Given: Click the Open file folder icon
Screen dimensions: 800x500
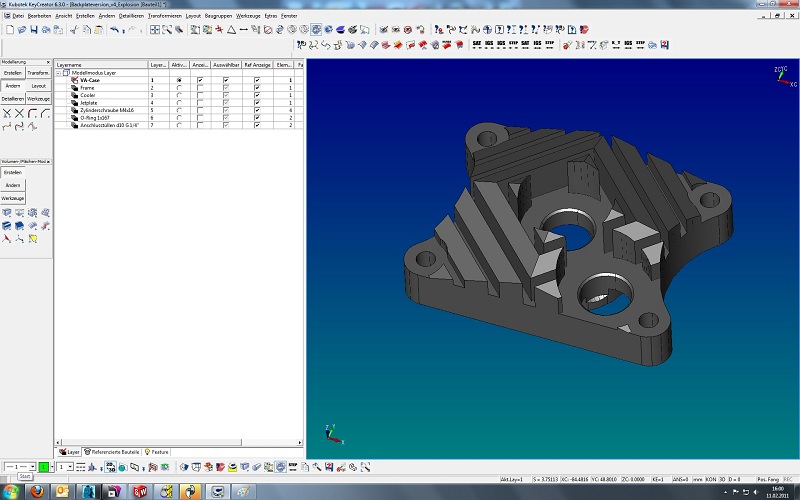Looking at the screenshot, I should point(22,30).
